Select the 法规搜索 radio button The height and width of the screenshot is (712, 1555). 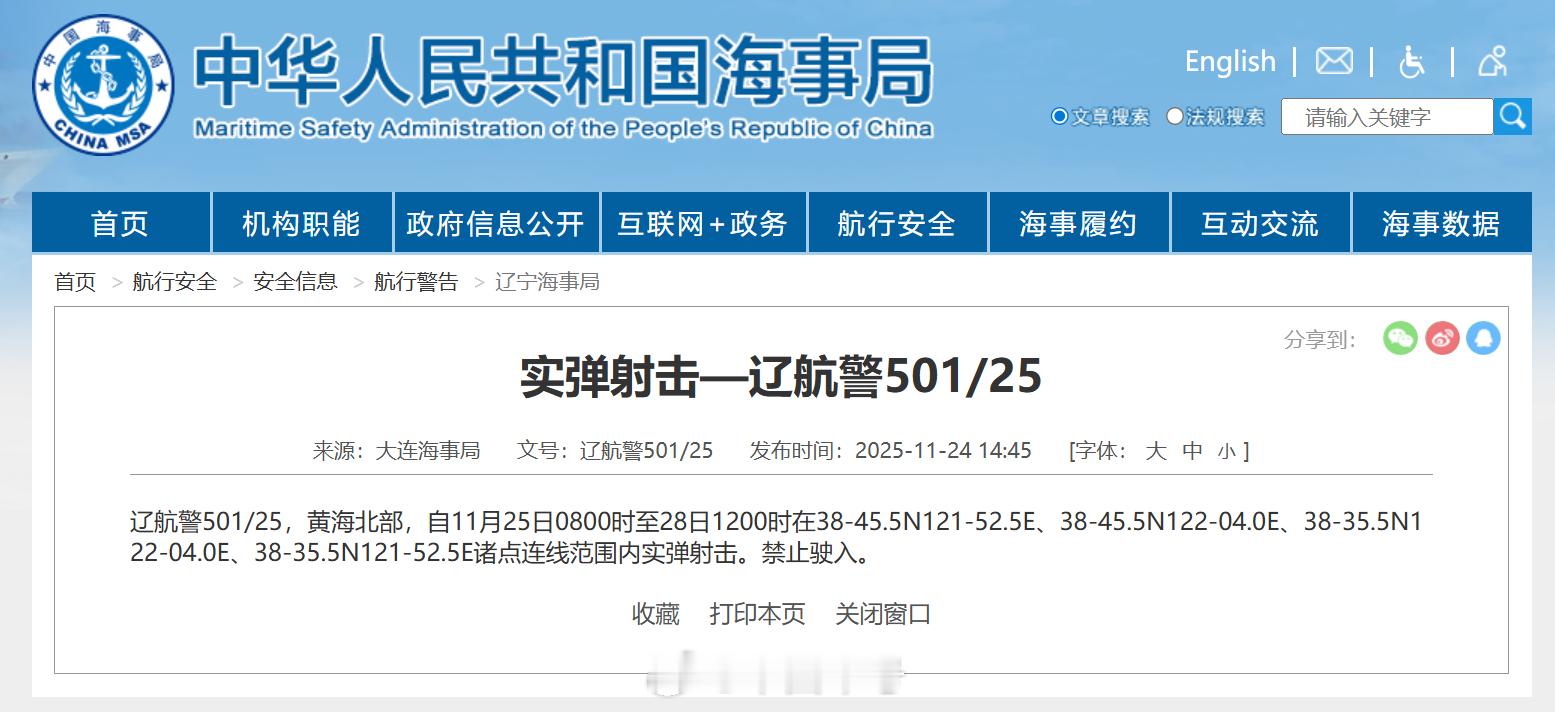[x=1173, y=116]
